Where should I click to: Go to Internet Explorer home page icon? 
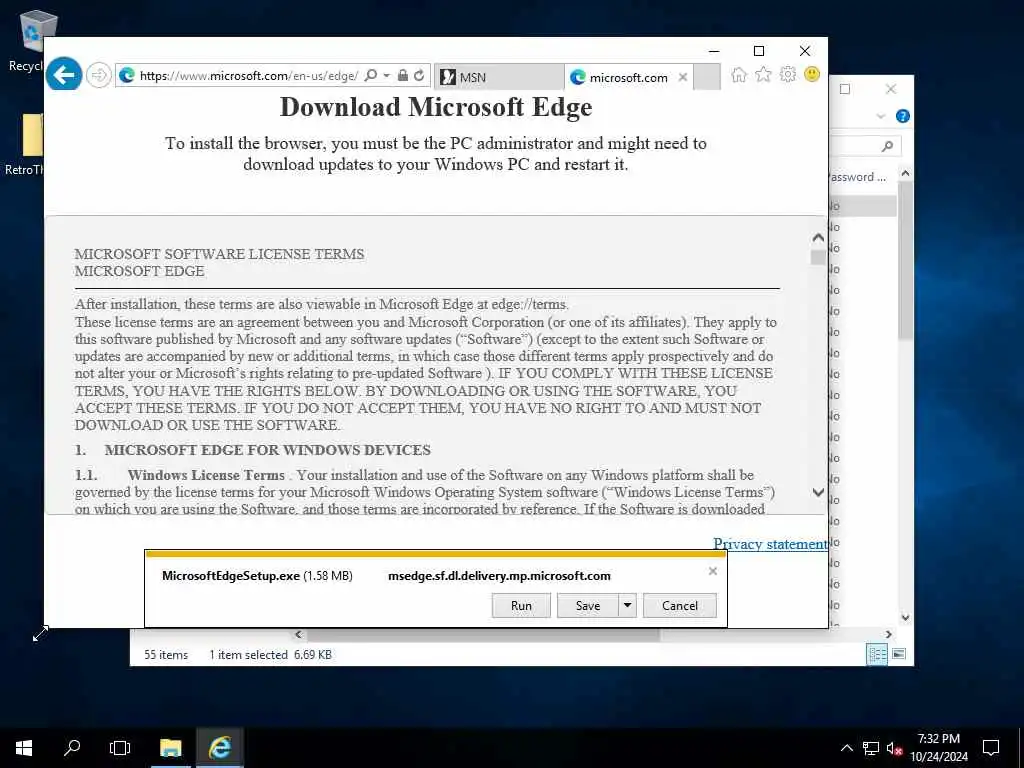click(x=739, y=74)
